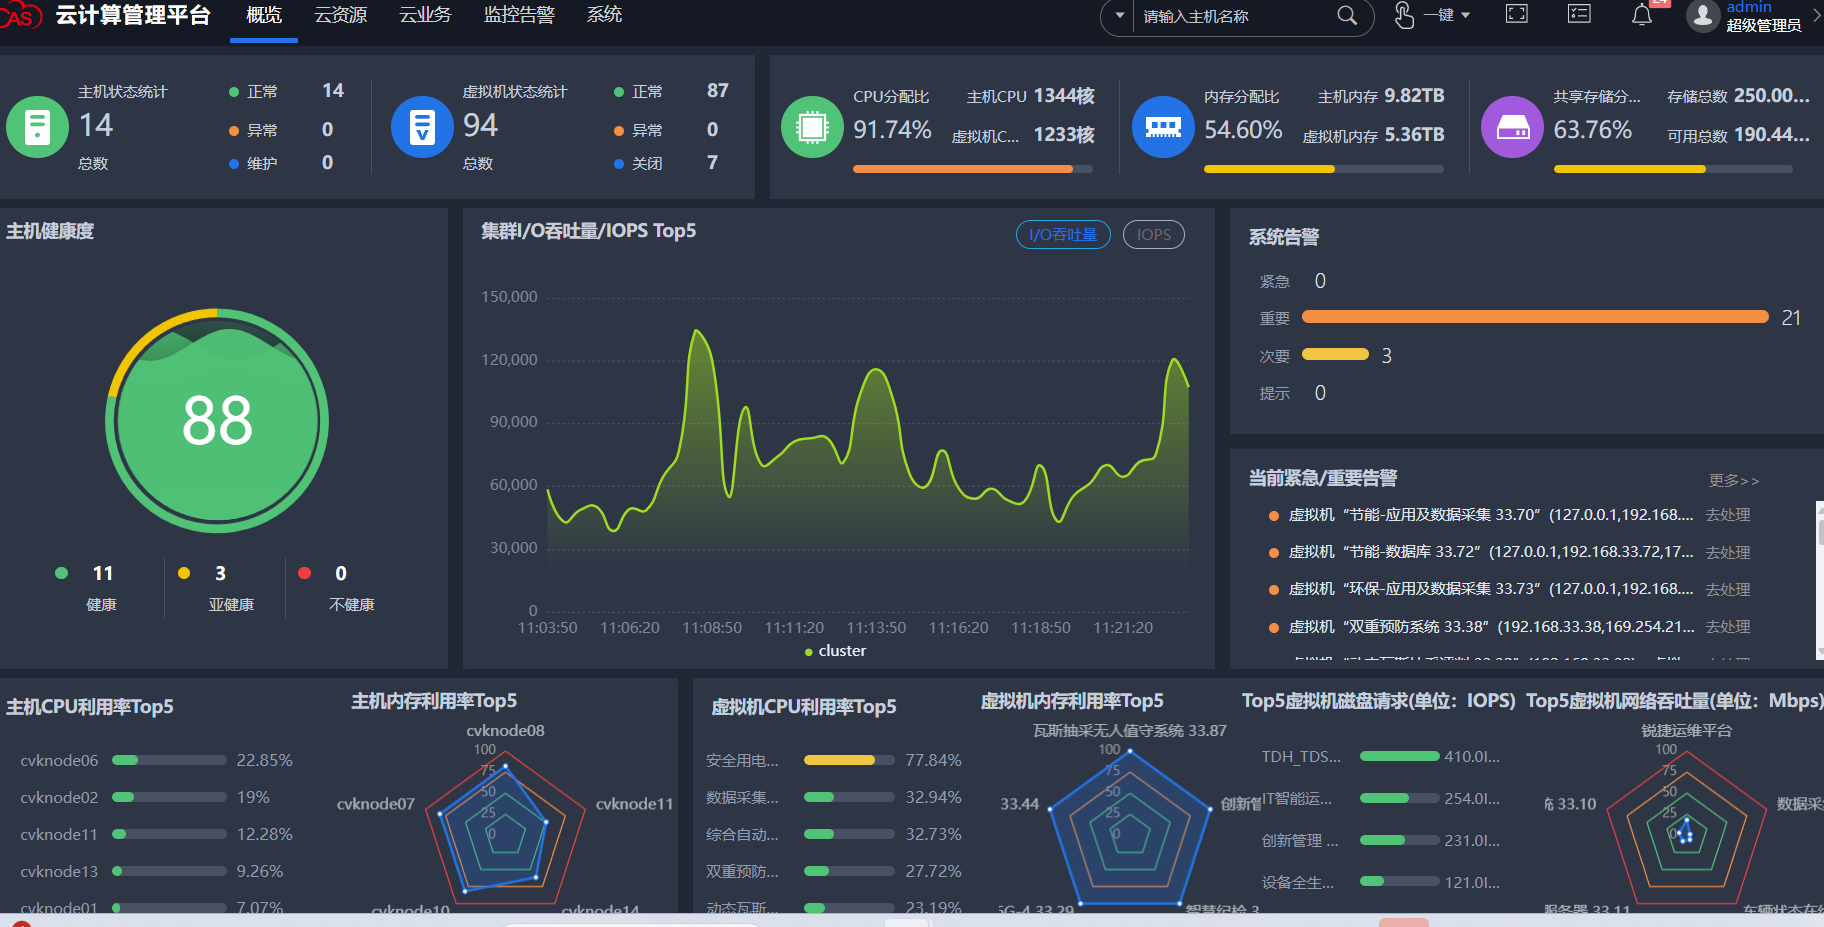Click the 创新管理 disk IOPS row
The height and width of the screenshot is (927, 1824).
(1380, 840)
